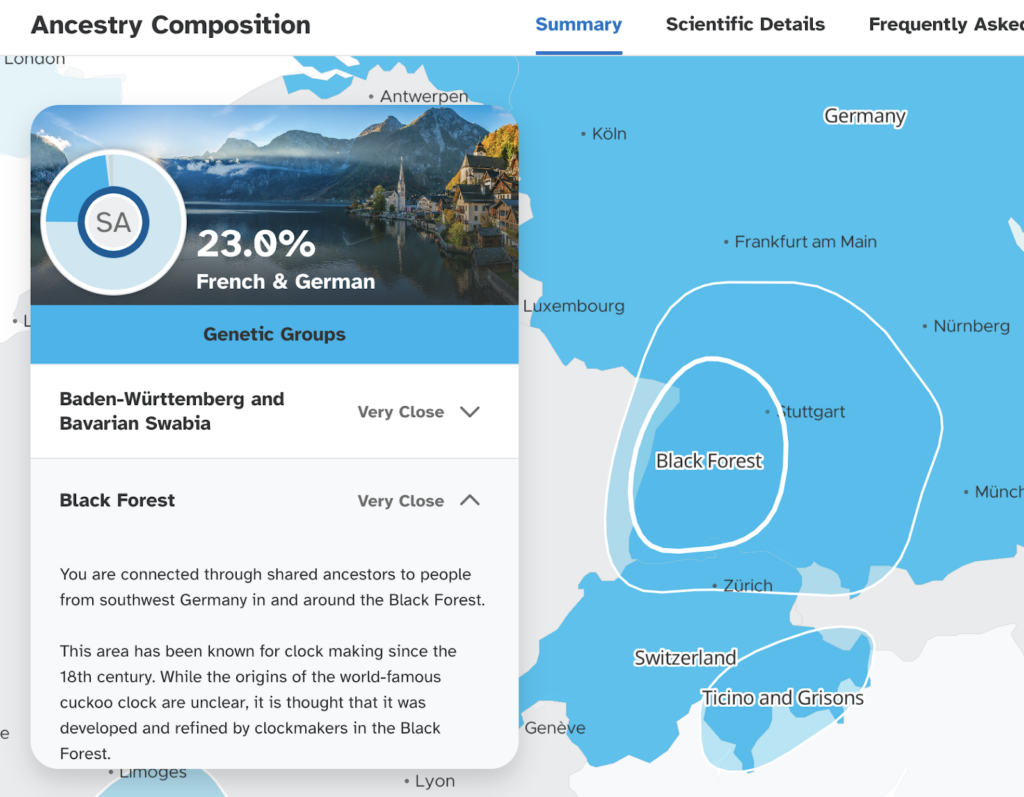Select the Switzerland label on the map

pyautogui.click(x=685, y=658)
